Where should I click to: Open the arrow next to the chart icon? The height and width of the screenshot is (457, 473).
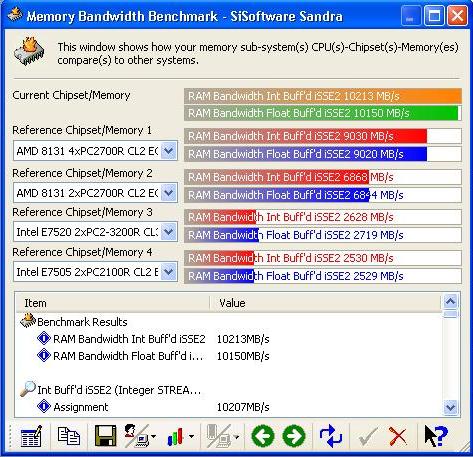click(192, 436)
